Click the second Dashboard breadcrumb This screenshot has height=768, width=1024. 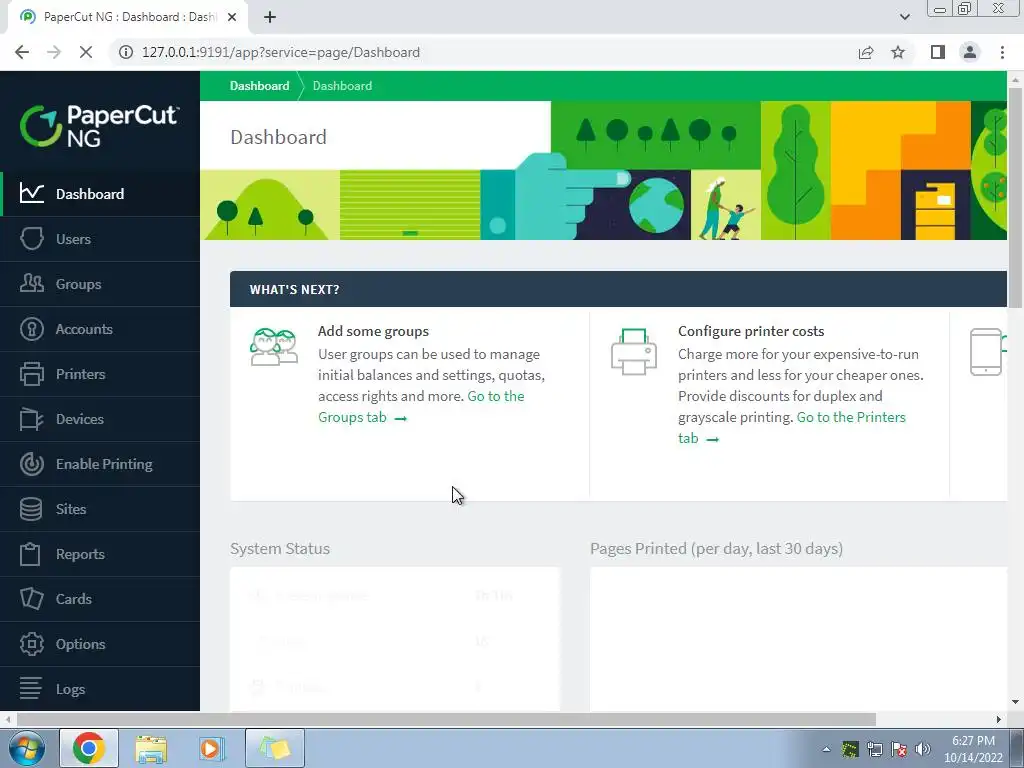(x=342, y=86)
